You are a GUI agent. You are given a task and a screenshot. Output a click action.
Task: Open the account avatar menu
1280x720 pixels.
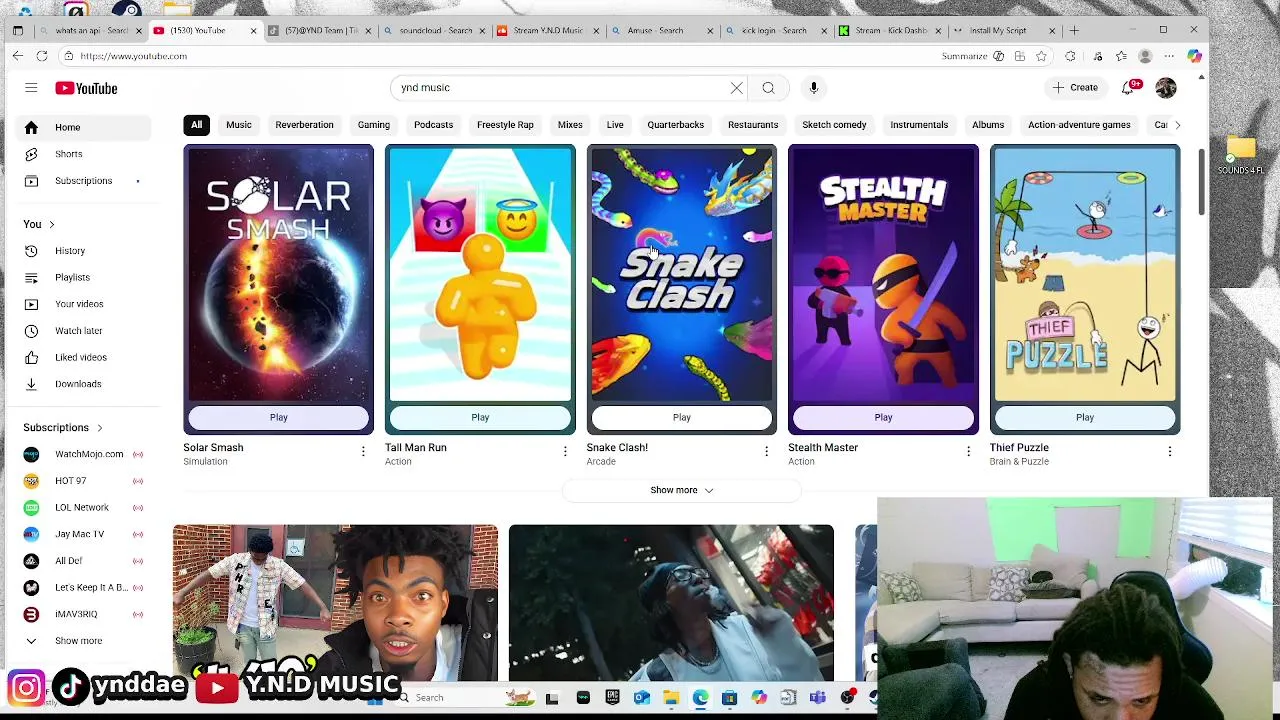[1166, 88]
